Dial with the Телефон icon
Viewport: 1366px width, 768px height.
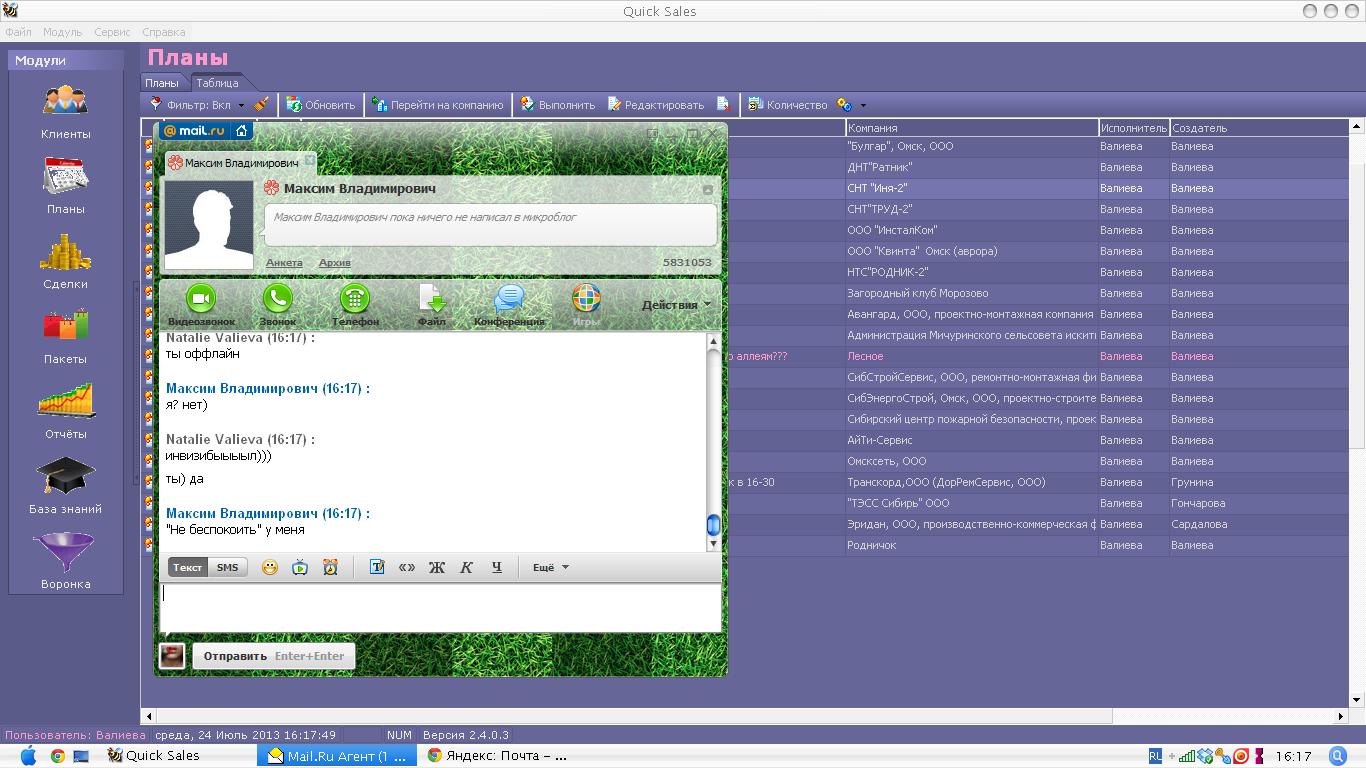coord(355,305)
